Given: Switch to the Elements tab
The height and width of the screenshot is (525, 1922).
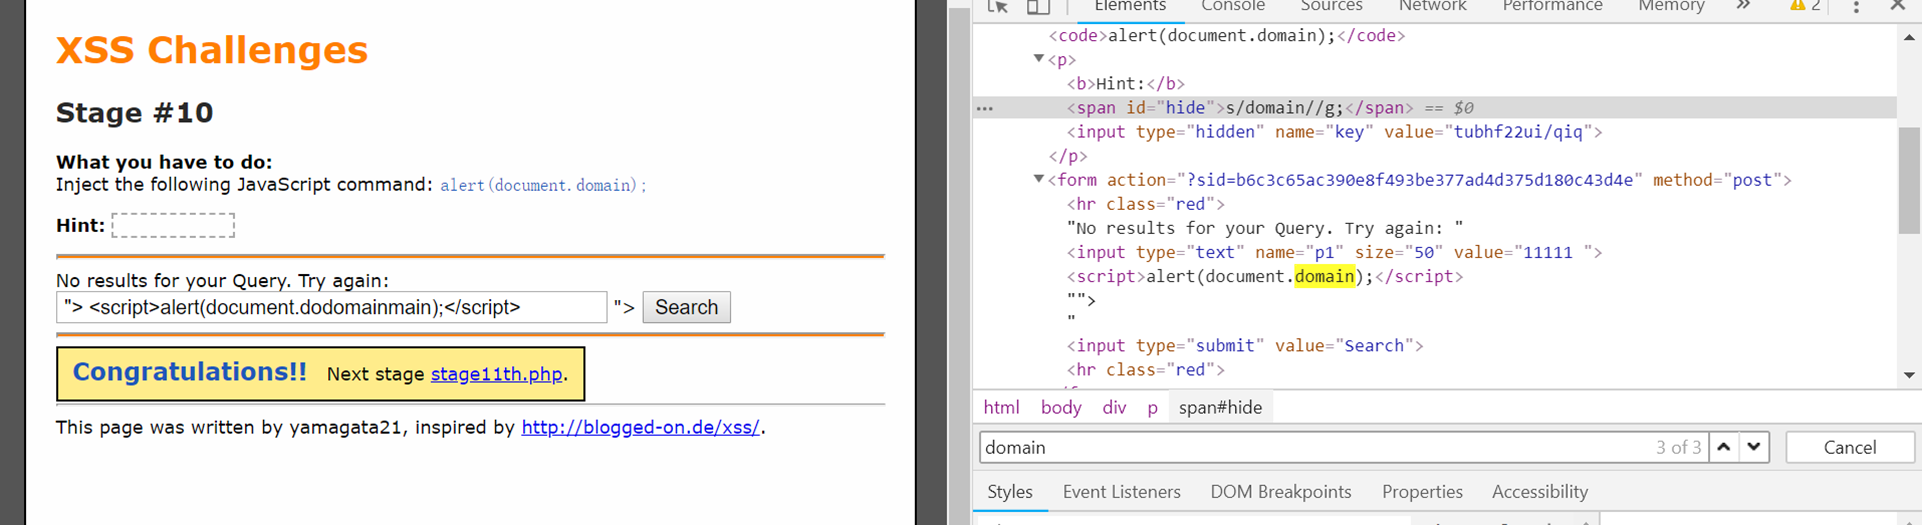Looking at the screenshot, I should pos(1129,6).
